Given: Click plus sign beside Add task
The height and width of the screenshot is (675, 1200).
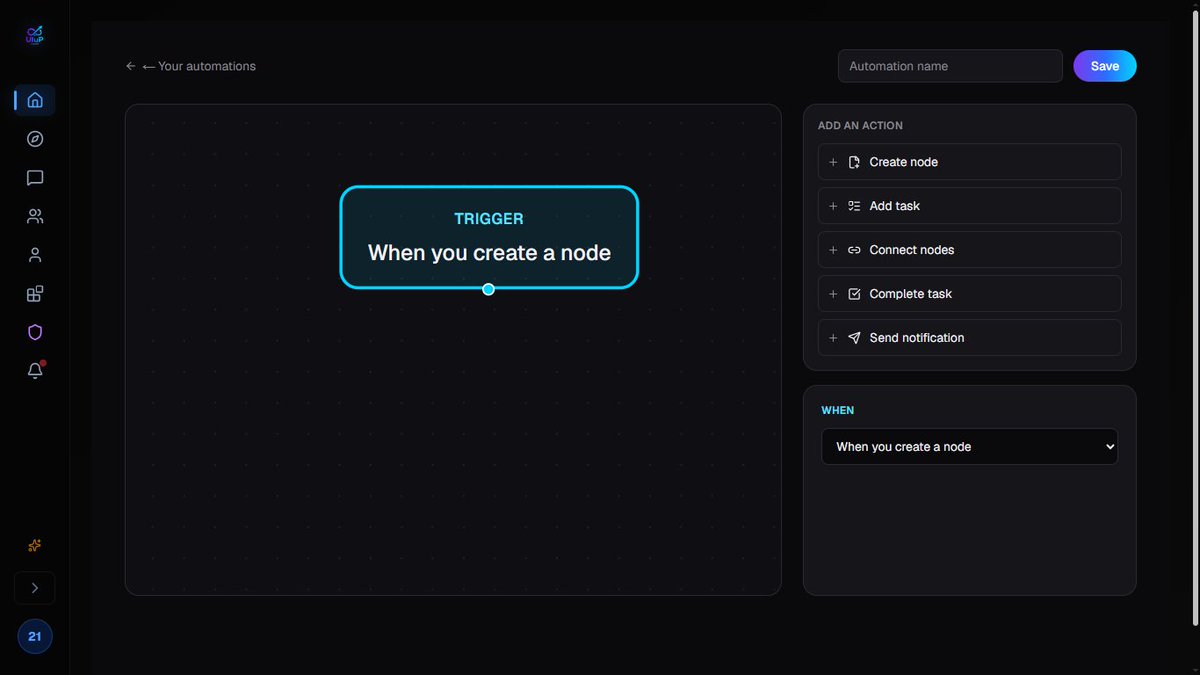Looking at the screenshot, I should coord(833,206).
